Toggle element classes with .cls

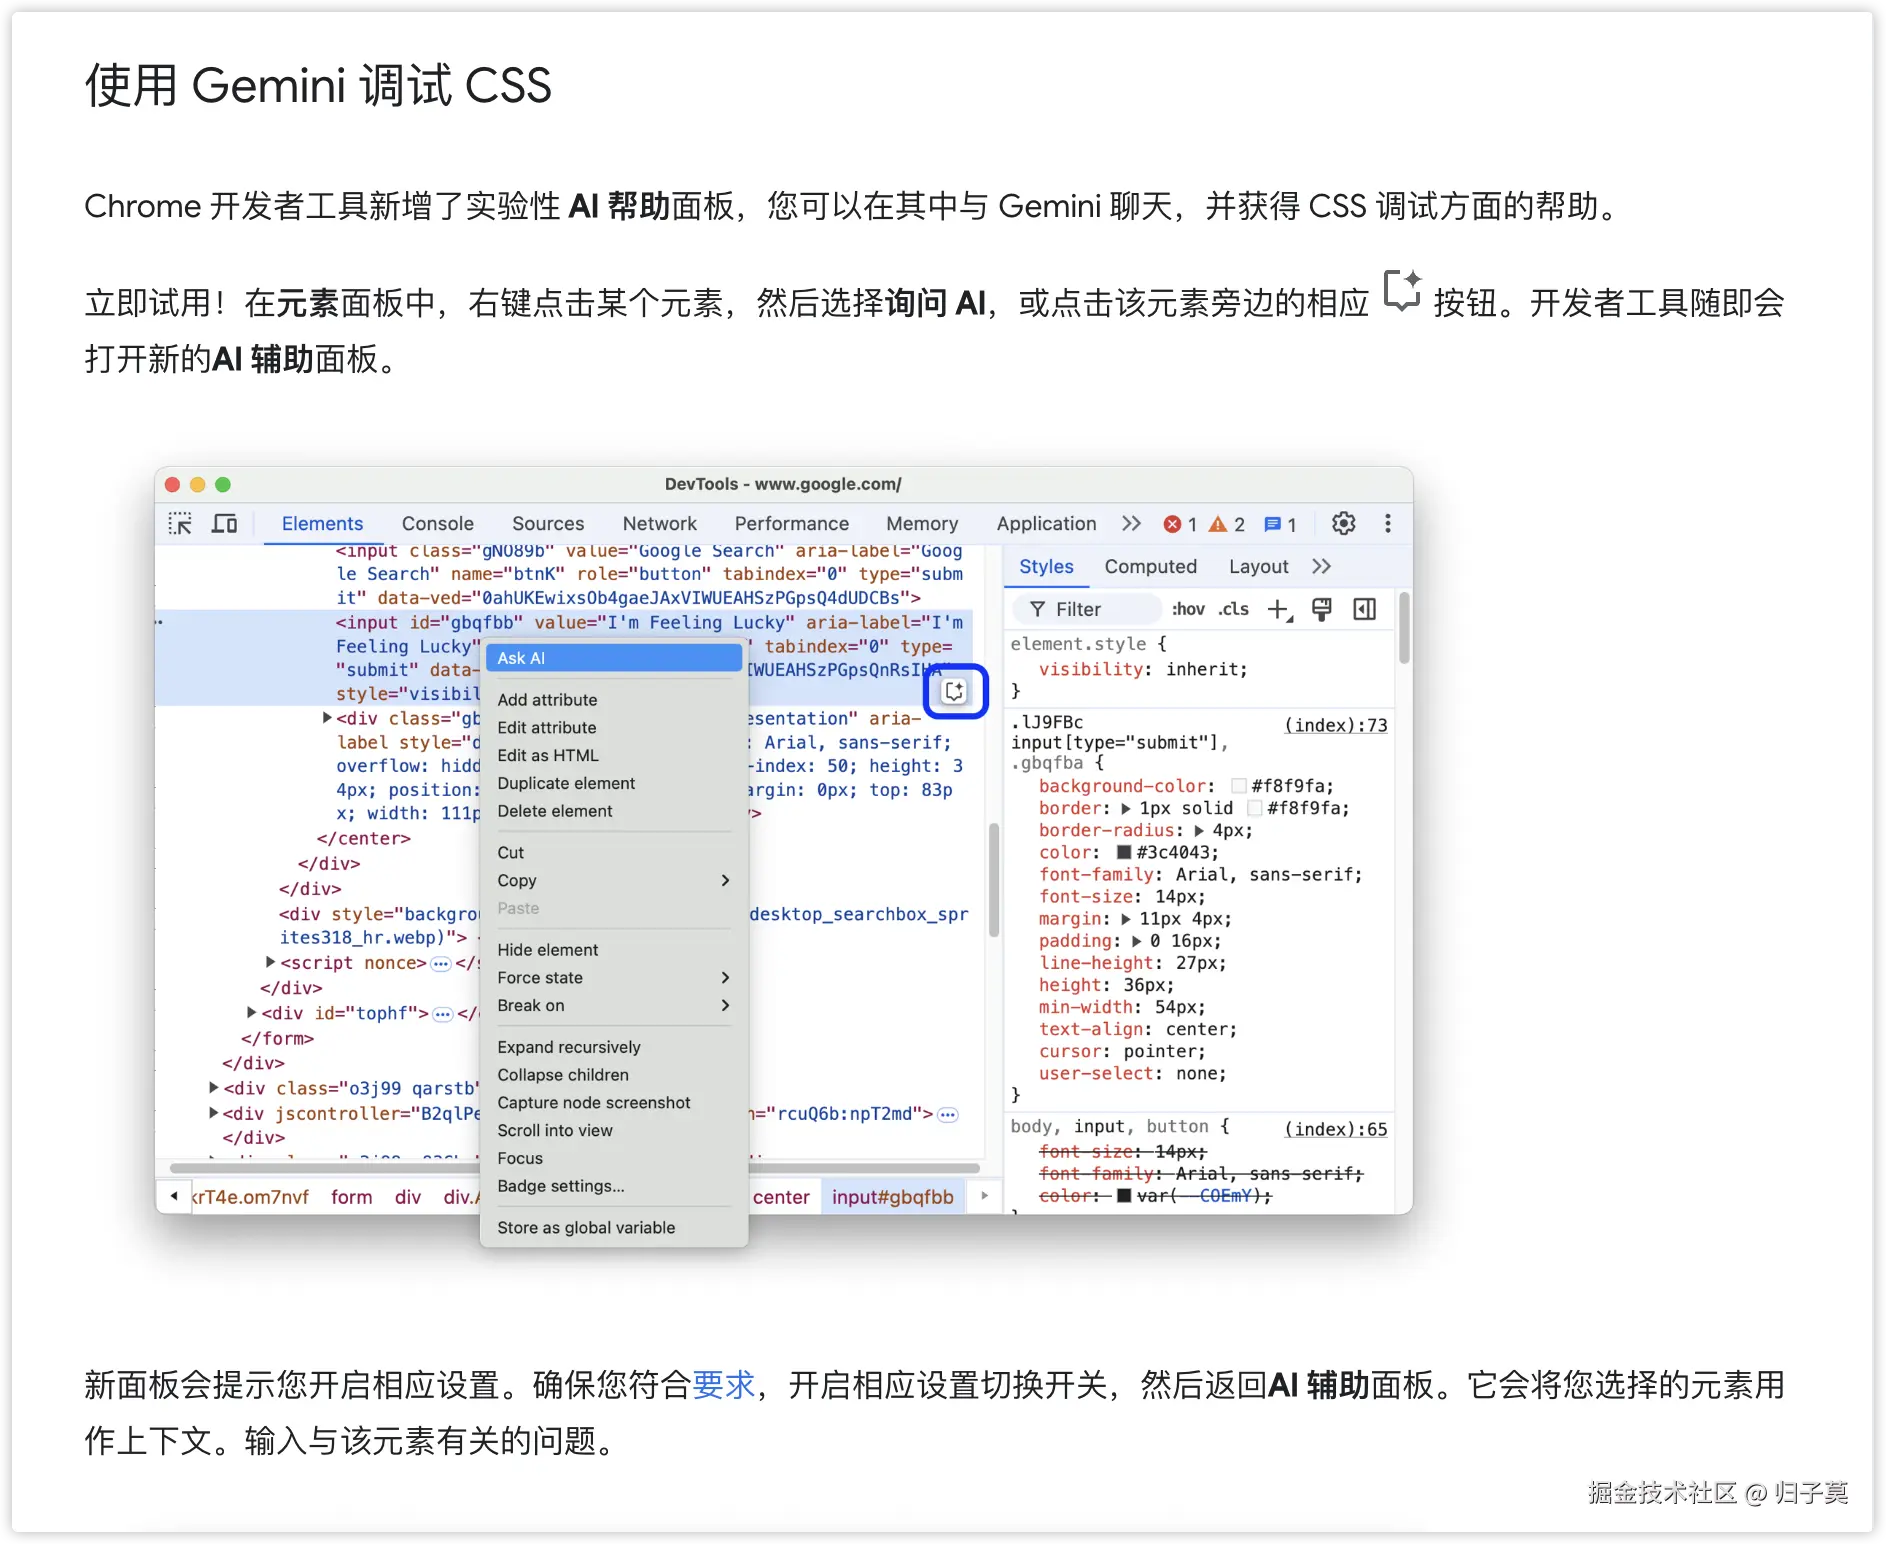pos(1234,609)
